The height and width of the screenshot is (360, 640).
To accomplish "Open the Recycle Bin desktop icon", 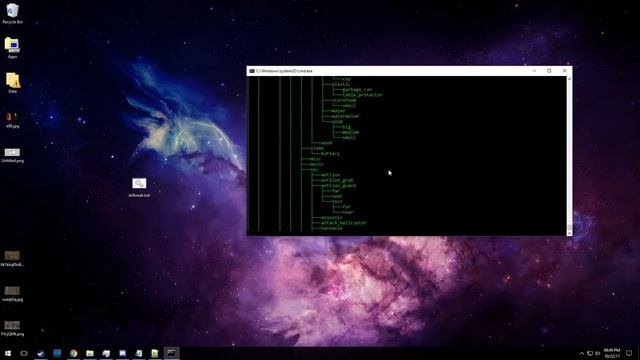I will tap(12, 13).
